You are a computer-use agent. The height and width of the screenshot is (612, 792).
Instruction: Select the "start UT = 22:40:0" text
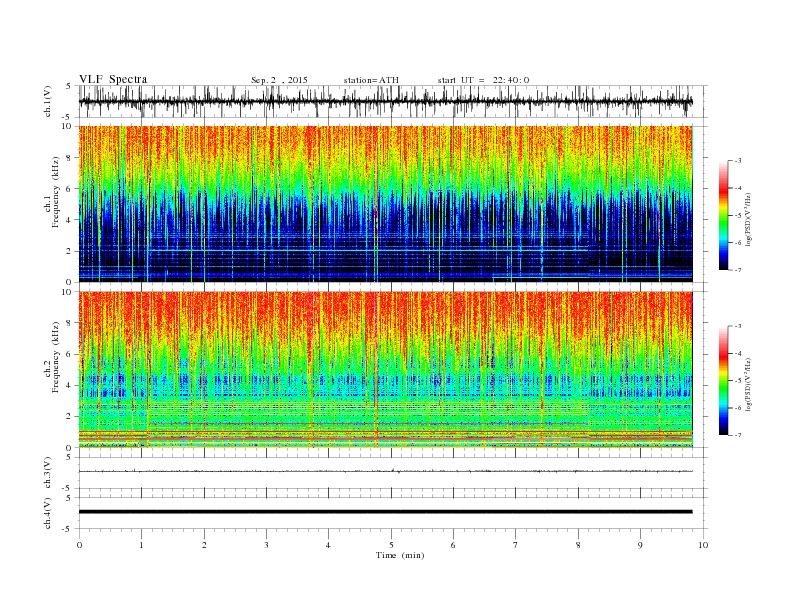[x=483, y=80]
